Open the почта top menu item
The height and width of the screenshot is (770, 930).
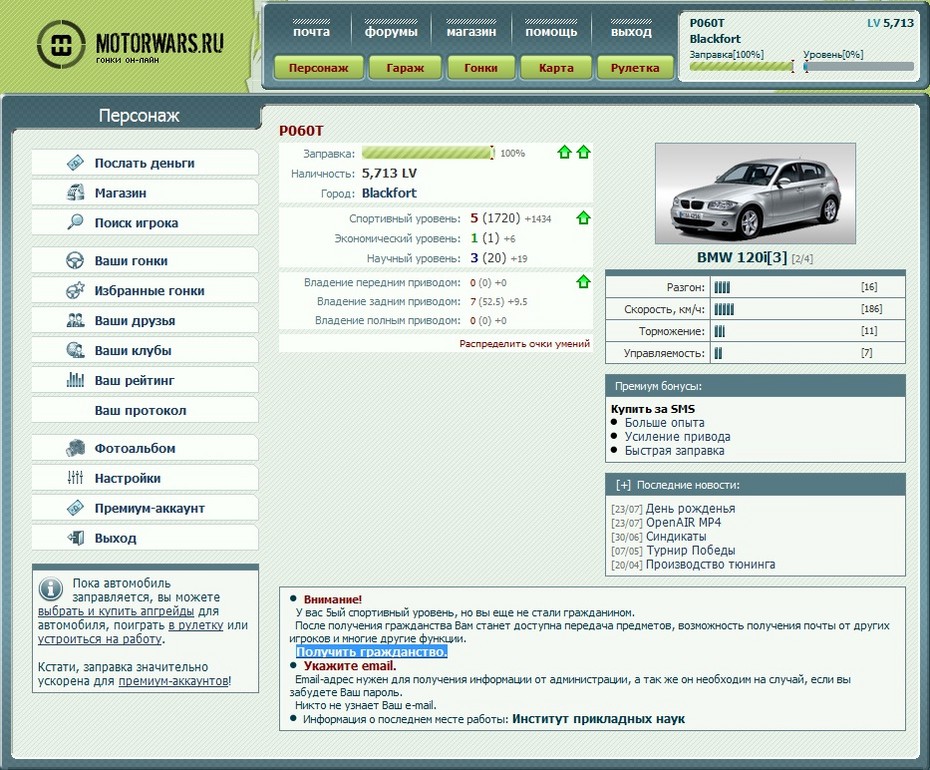click(x=311, y=31)
